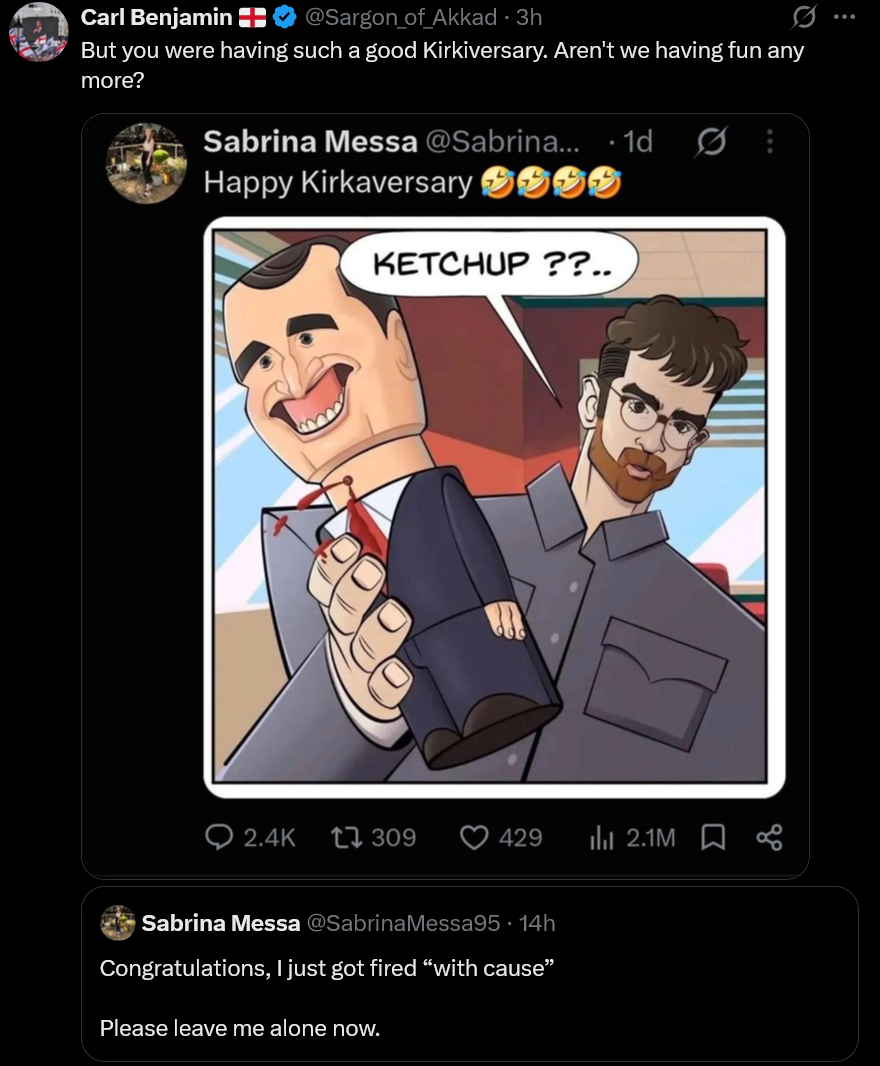Click the Grok icon on Carl Benjamin's post
Viewport: 880px width, 1066px height.
(803, 17)
